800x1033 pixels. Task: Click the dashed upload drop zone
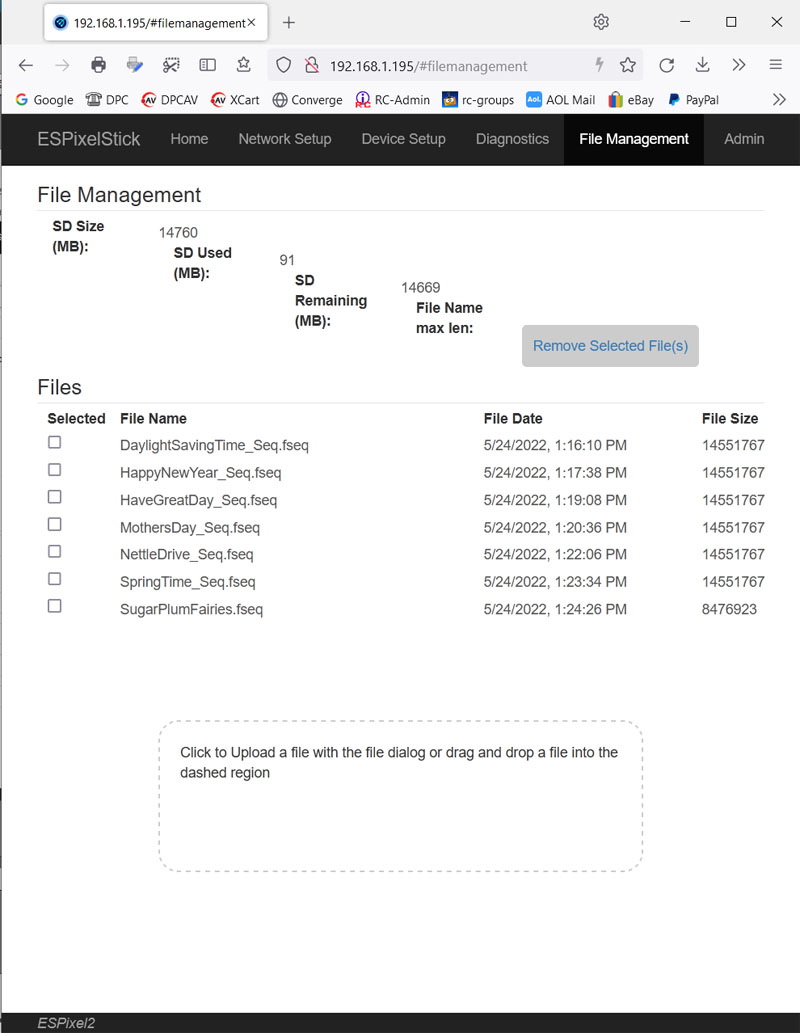[x=400, y=795]
